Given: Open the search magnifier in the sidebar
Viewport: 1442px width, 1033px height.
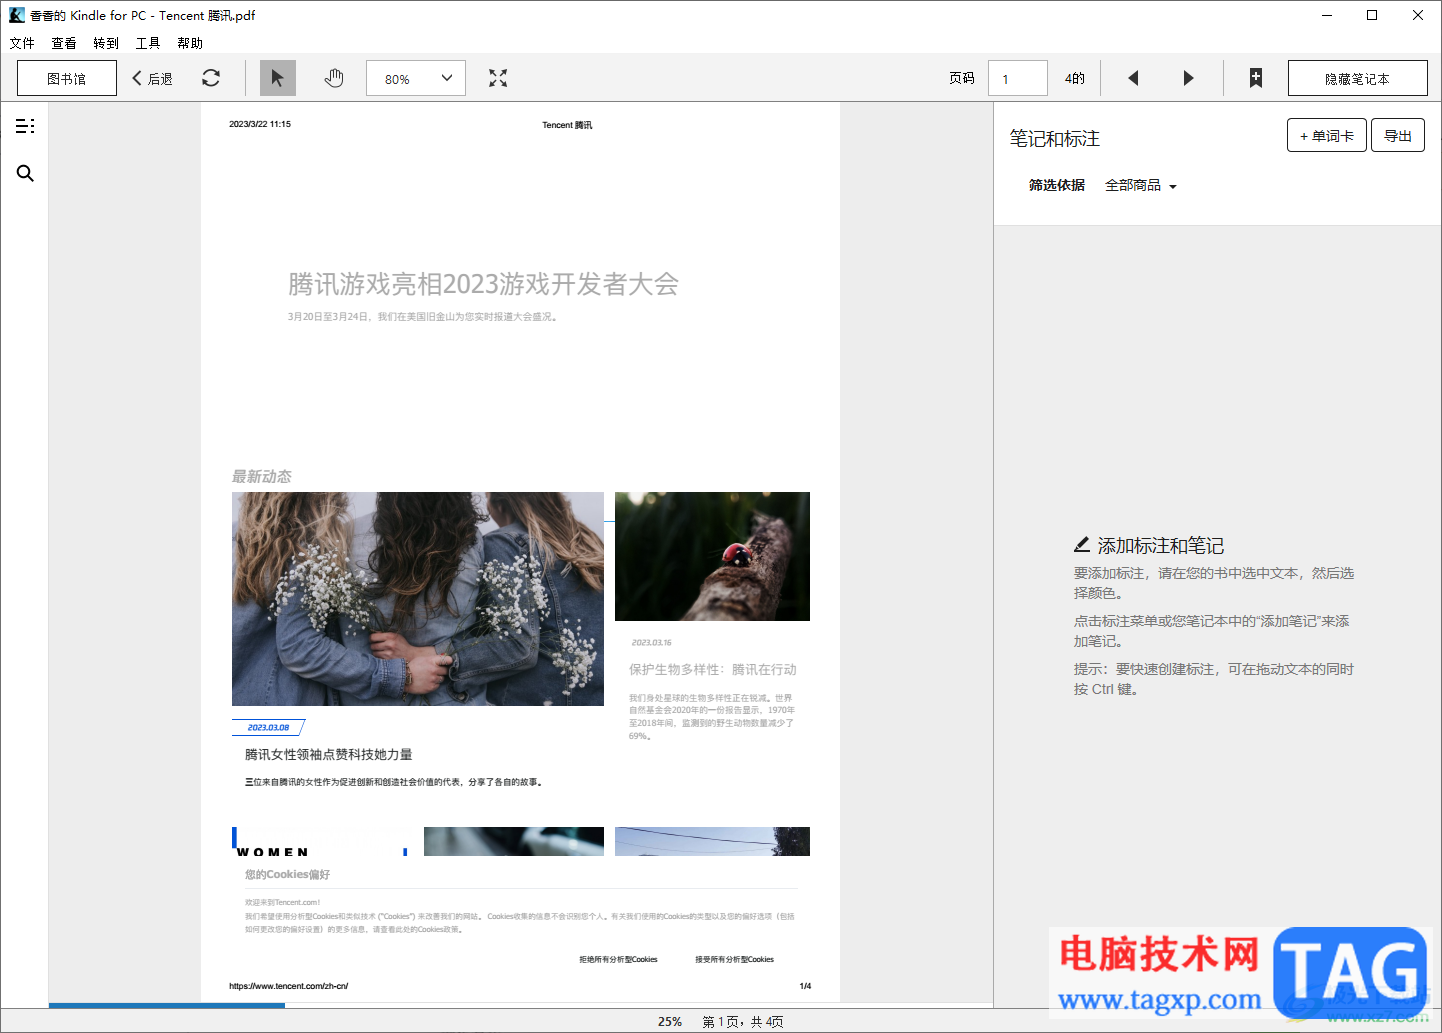Looking at the screenshot, I should 25,174.
